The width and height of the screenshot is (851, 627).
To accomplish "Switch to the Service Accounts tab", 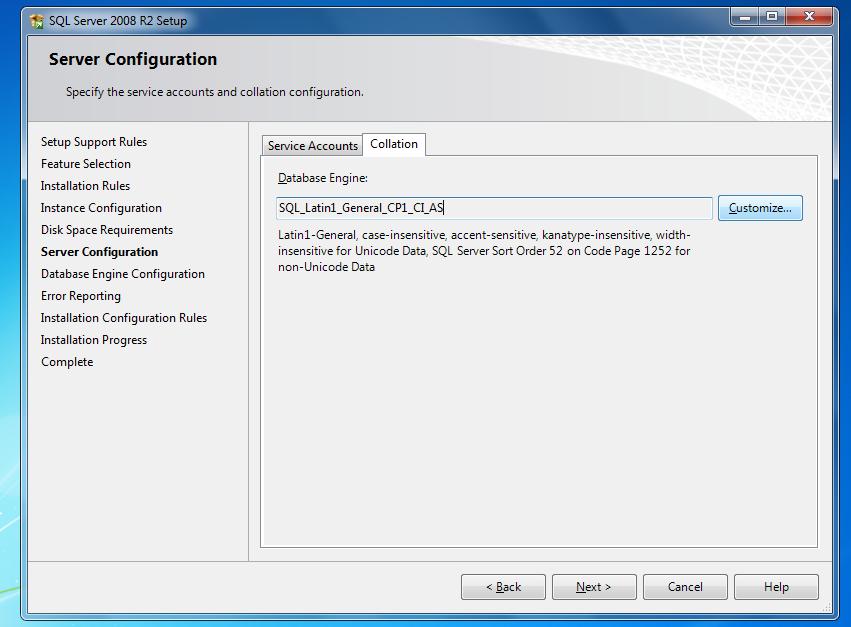I will (x=312, y=145).
